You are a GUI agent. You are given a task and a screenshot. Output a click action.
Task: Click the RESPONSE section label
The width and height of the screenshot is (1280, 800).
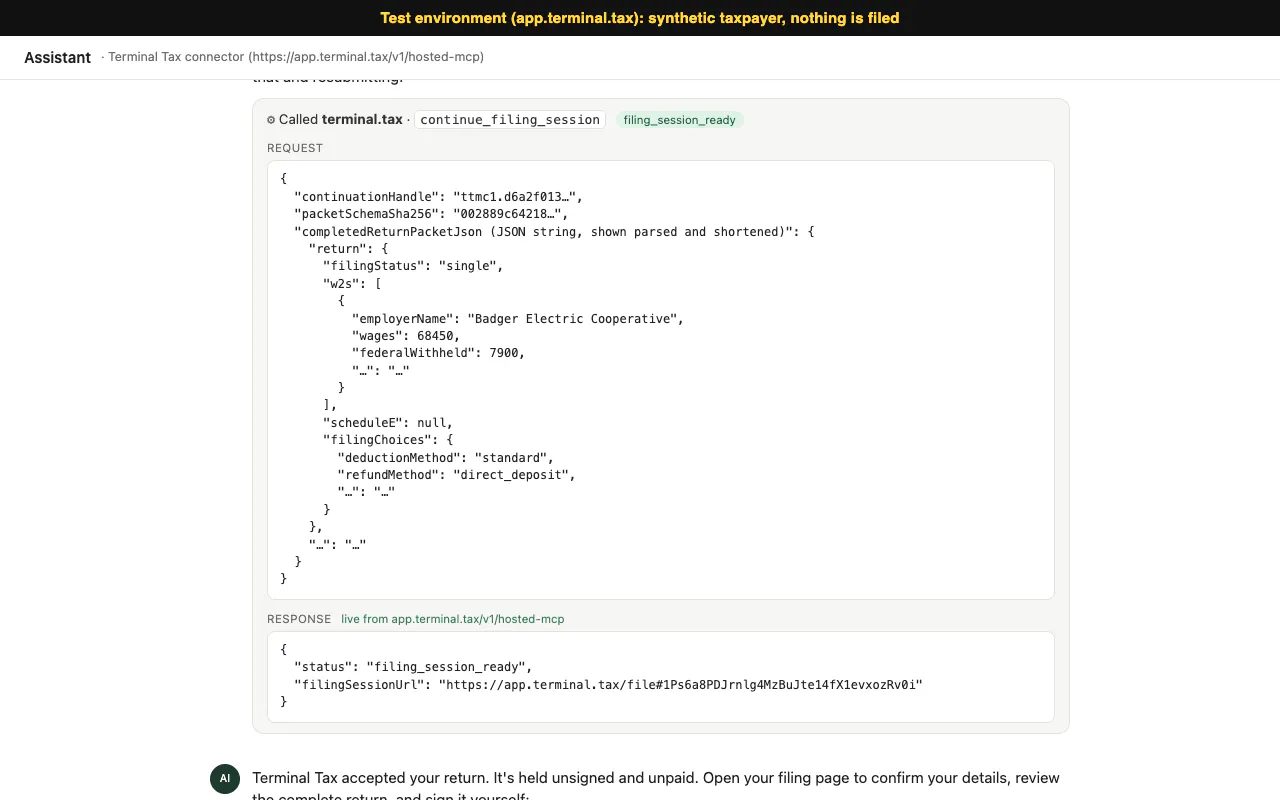pyautogui.click(x=299, y=619)
